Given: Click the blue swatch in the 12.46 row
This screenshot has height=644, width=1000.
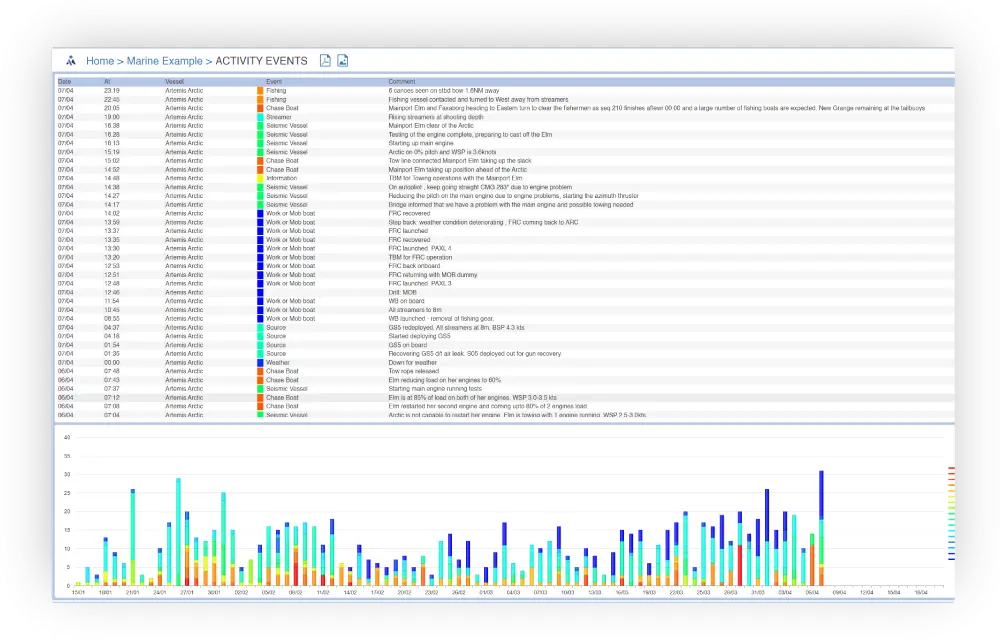Looking at the screenshot, I should pyautogui.click(x=260, y=293).
